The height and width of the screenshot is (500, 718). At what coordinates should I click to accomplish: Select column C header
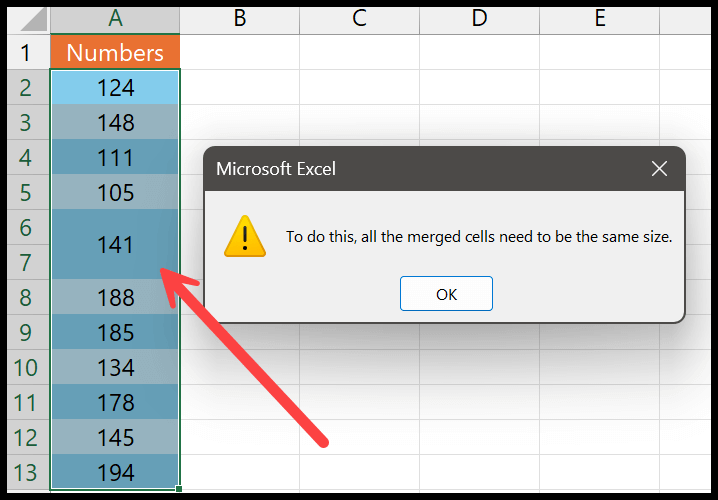tap(359, 20)
